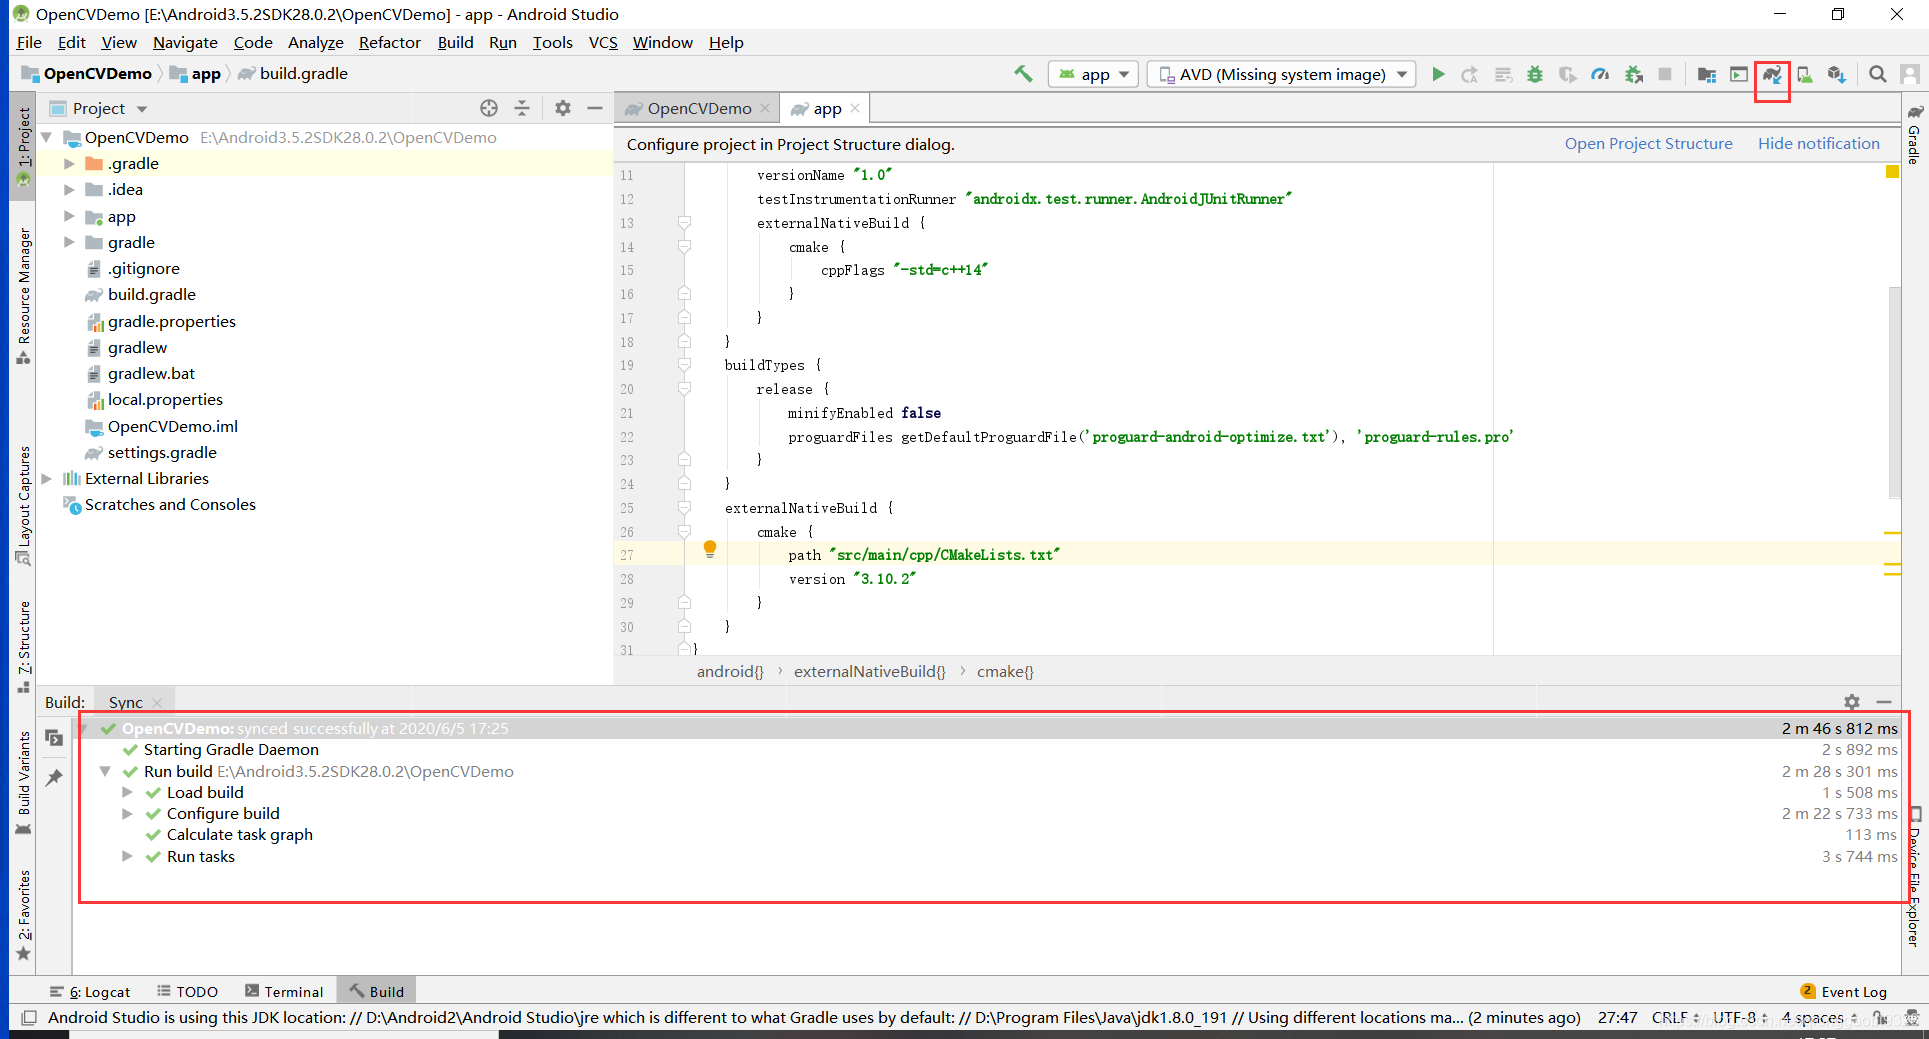This screenshot has height=1039, width=1929.
Task: Click Open Project Structure link
Action: click(1648, 144)
